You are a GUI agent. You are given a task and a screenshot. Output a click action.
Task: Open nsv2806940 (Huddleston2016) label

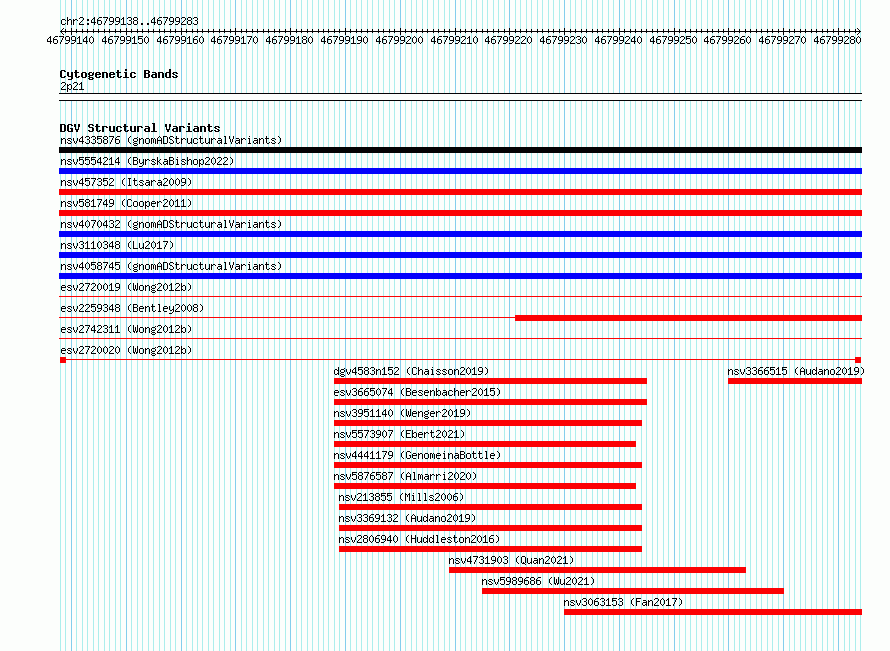(x=419, y=539)
